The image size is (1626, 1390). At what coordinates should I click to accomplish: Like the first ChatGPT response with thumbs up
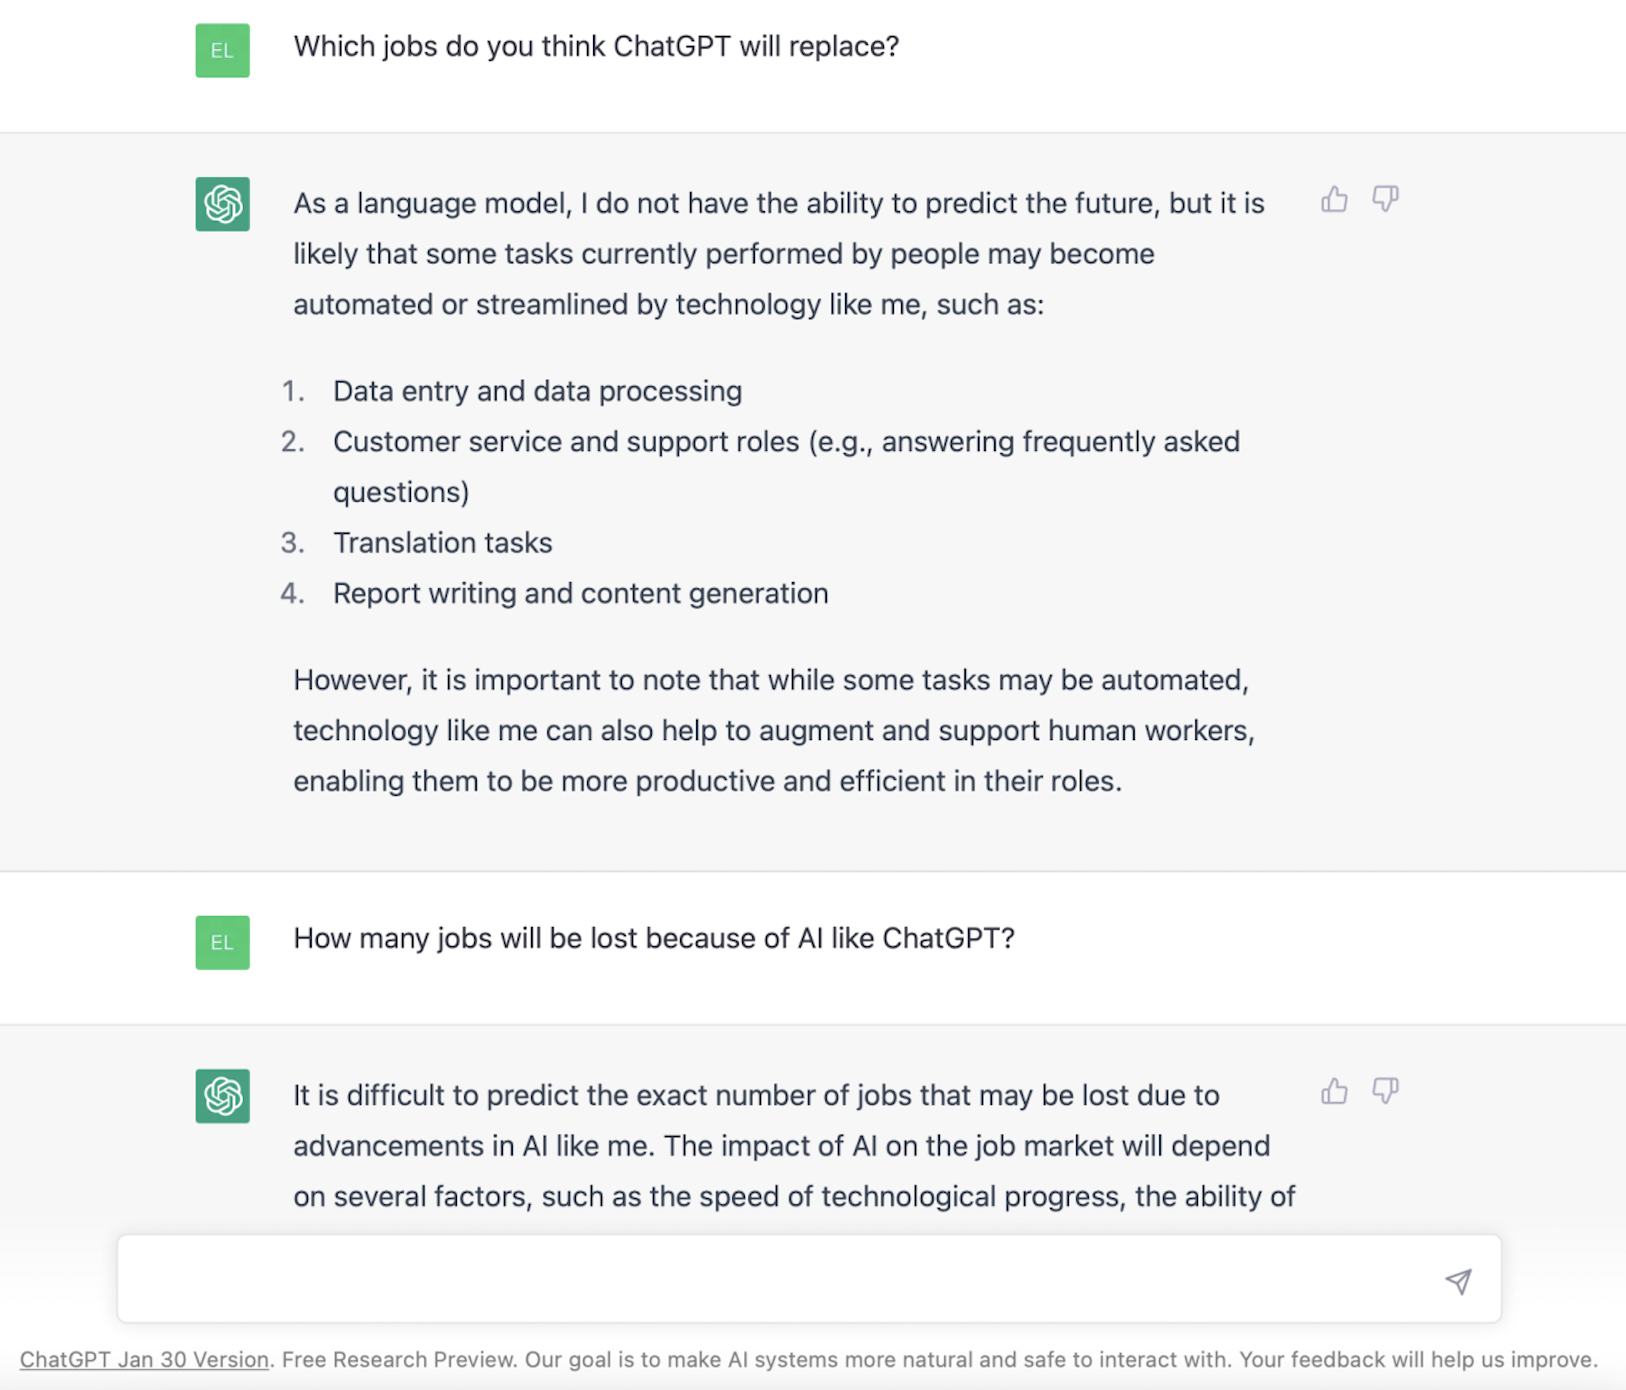pos(1334,200)
